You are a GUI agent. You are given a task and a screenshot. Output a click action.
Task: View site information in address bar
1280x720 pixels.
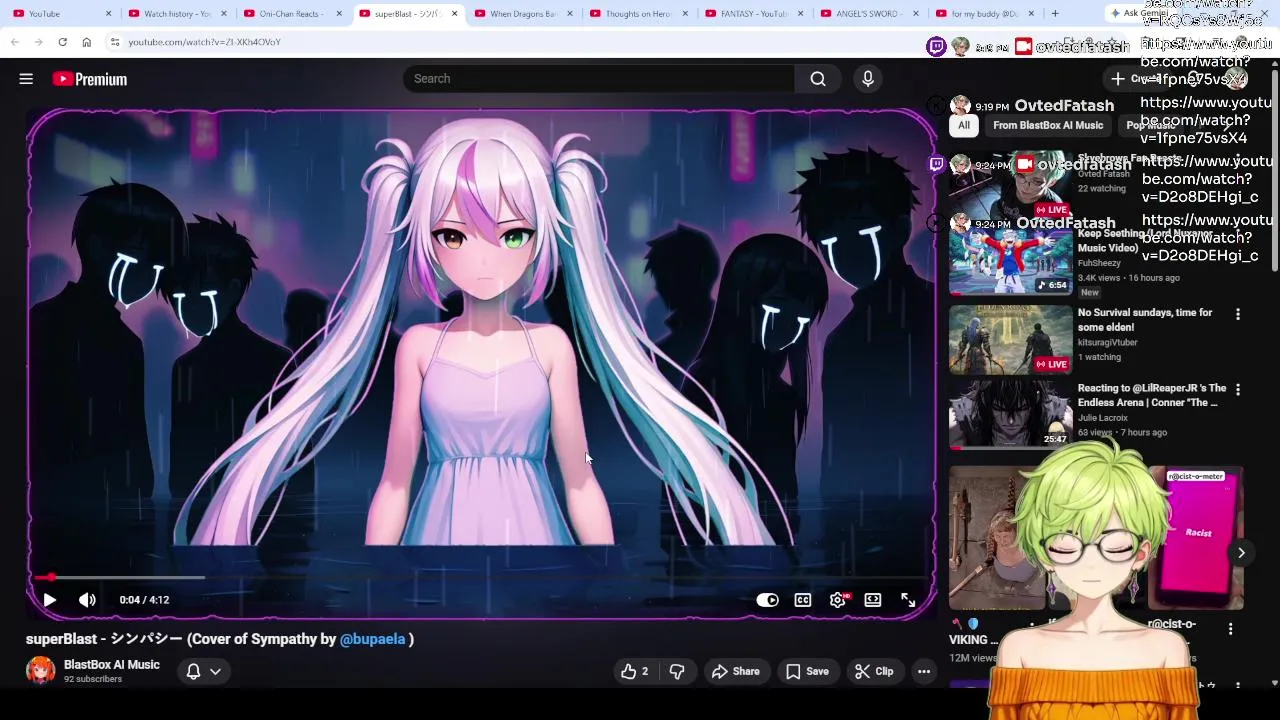tap(115, 42)
